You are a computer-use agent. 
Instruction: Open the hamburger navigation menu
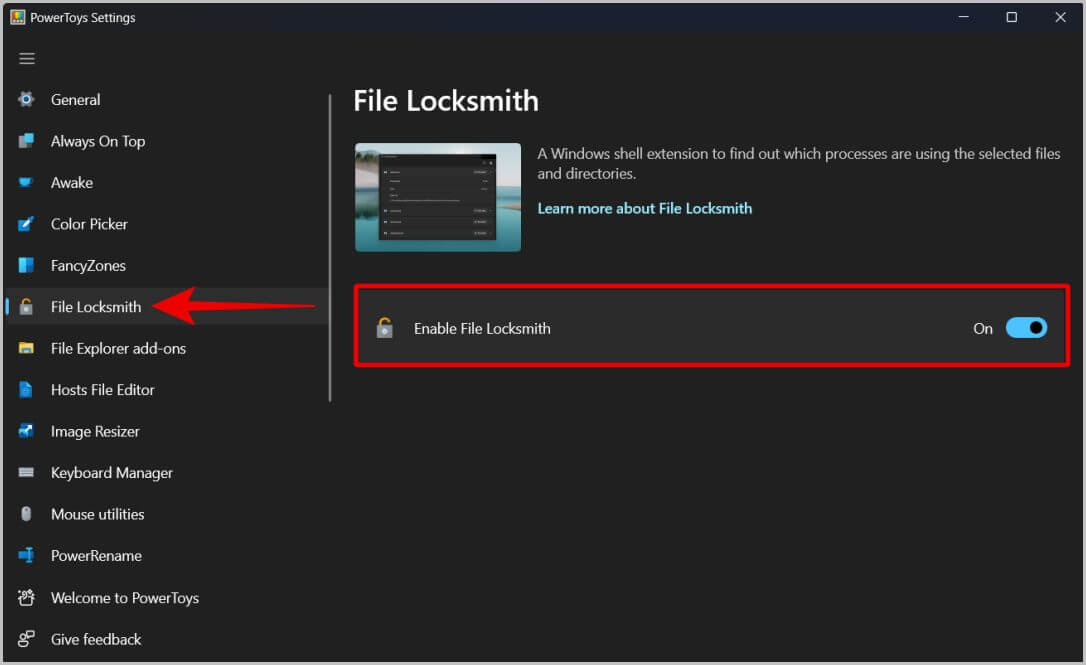pos(27,59)
